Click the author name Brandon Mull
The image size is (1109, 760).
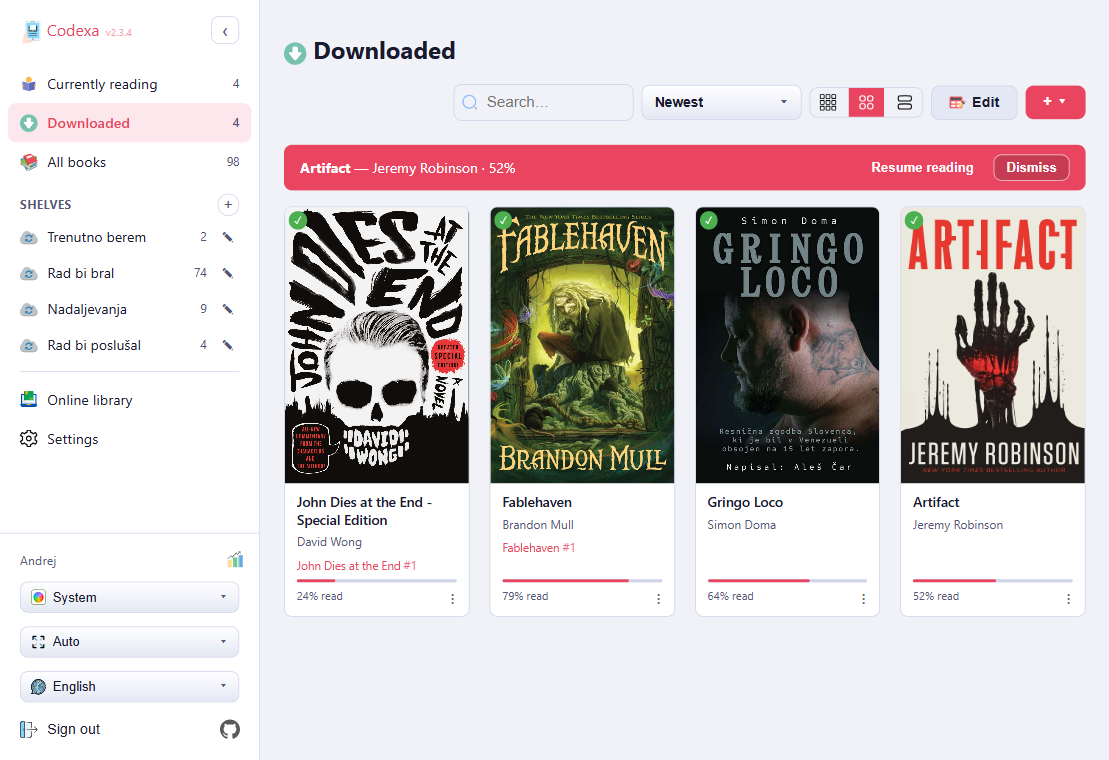pyautogui.click(x=538, y=525)
